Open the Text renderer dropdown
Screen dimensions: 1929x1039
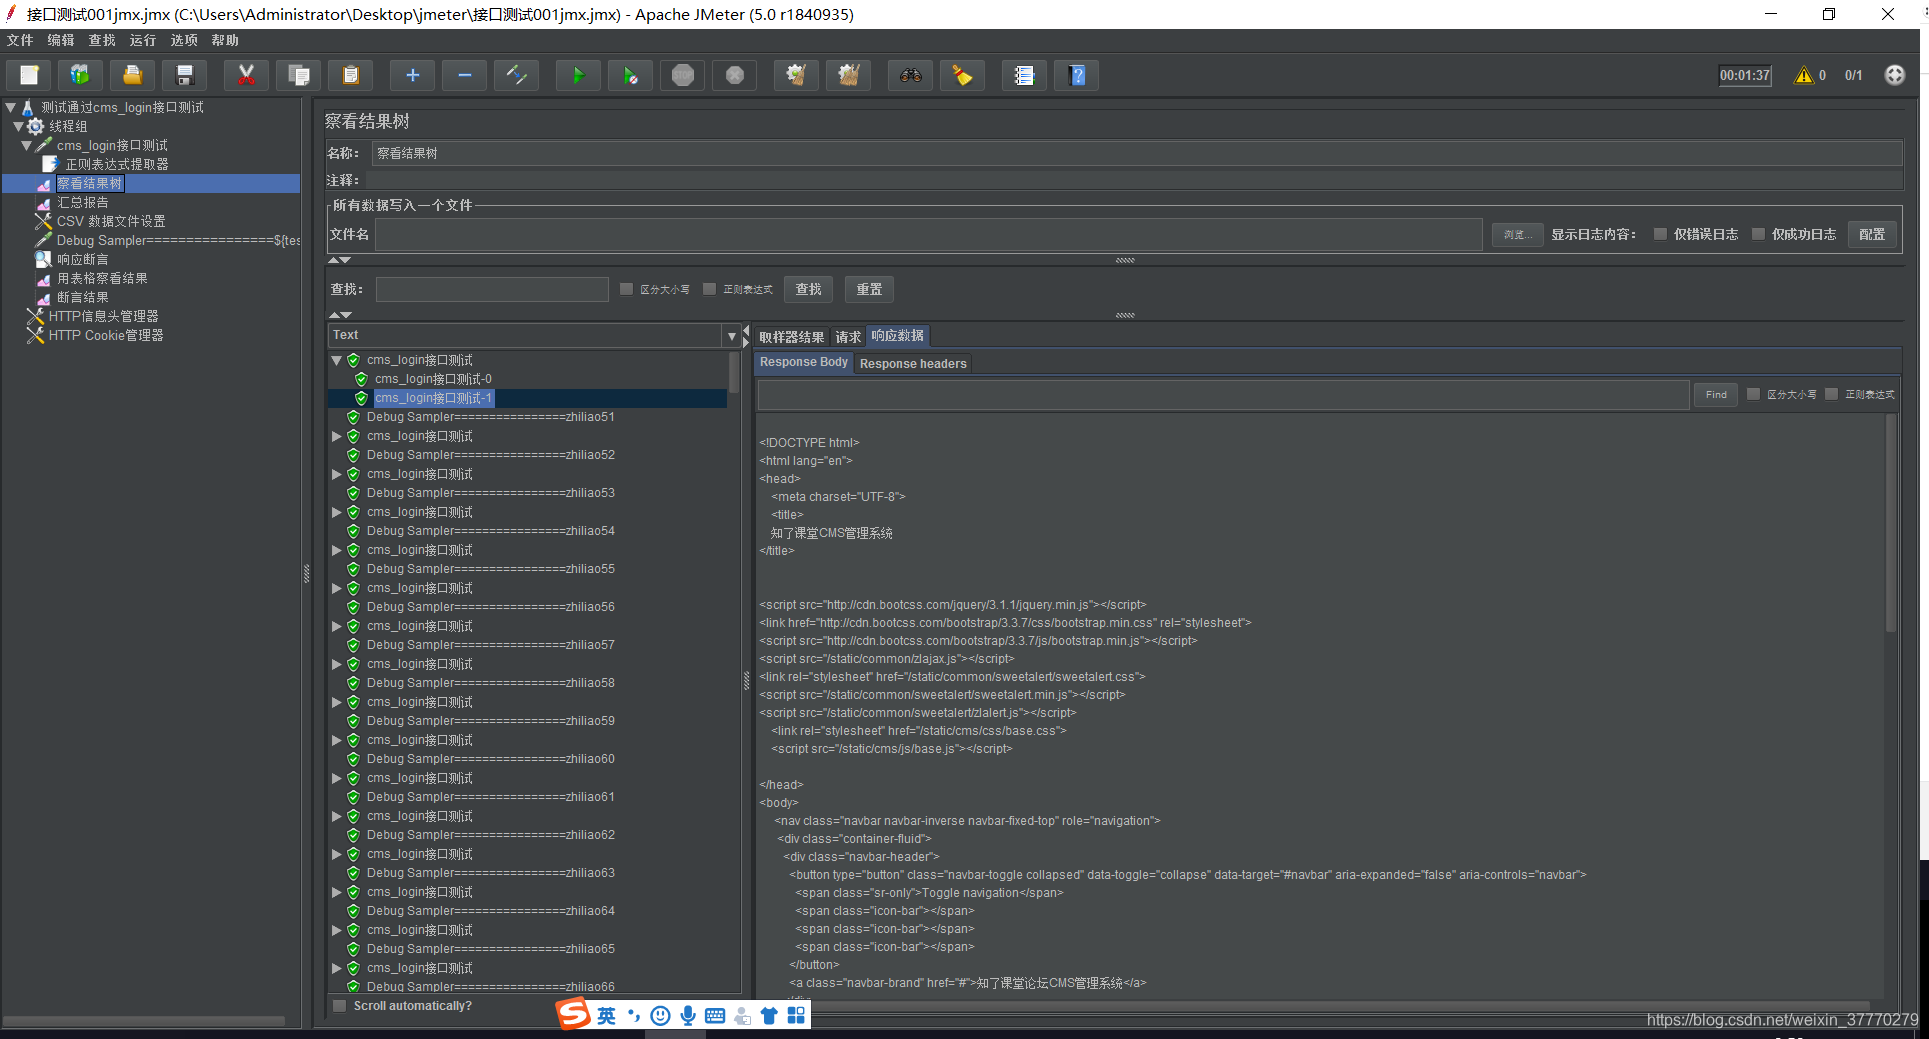(732, 336)
